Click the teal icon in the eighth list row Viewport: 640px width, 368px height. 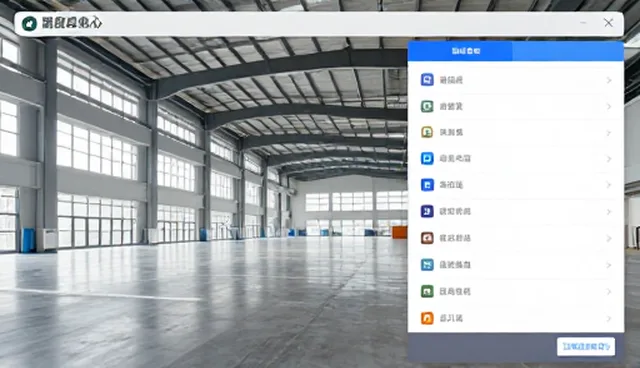(427, 265)
